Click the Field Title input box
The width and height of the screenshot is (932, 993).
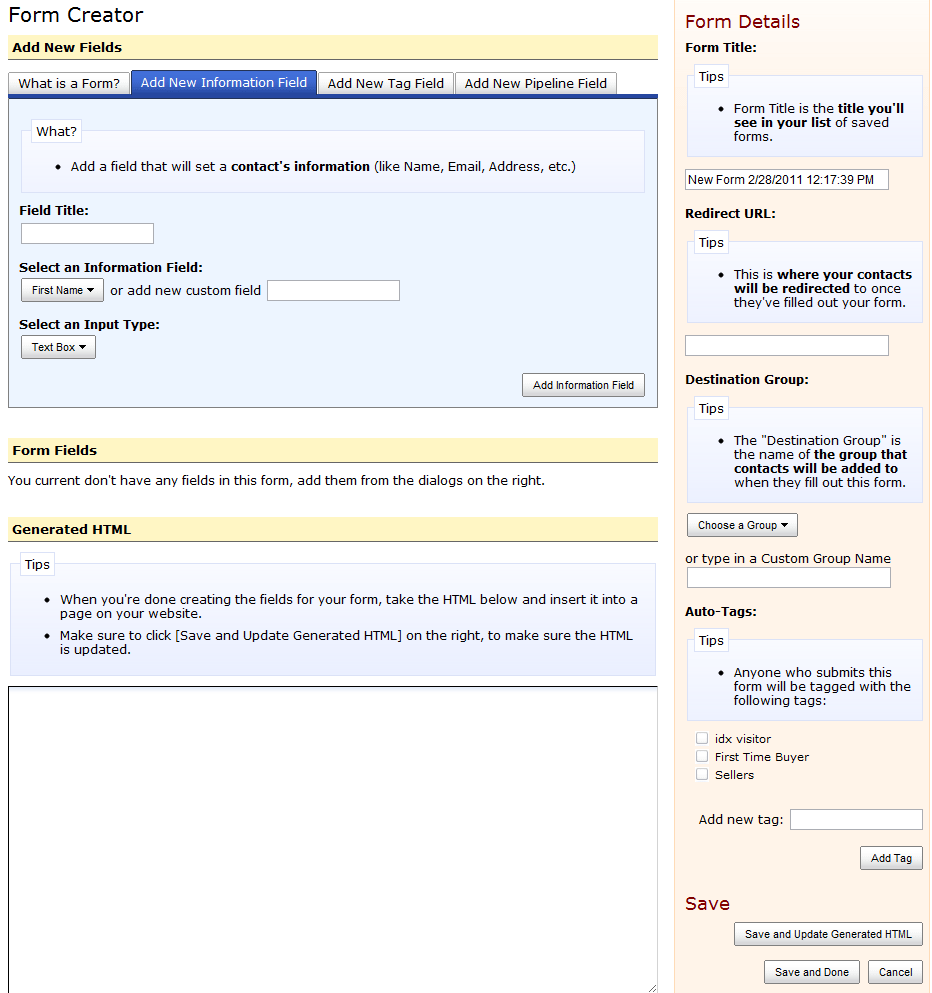click(x=87, y=233)
